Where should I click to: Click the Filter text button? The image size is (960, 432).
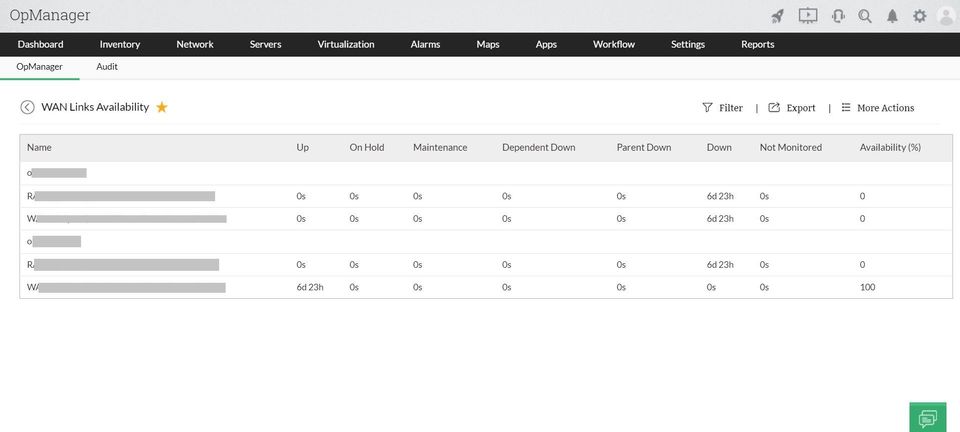[730, 108]
